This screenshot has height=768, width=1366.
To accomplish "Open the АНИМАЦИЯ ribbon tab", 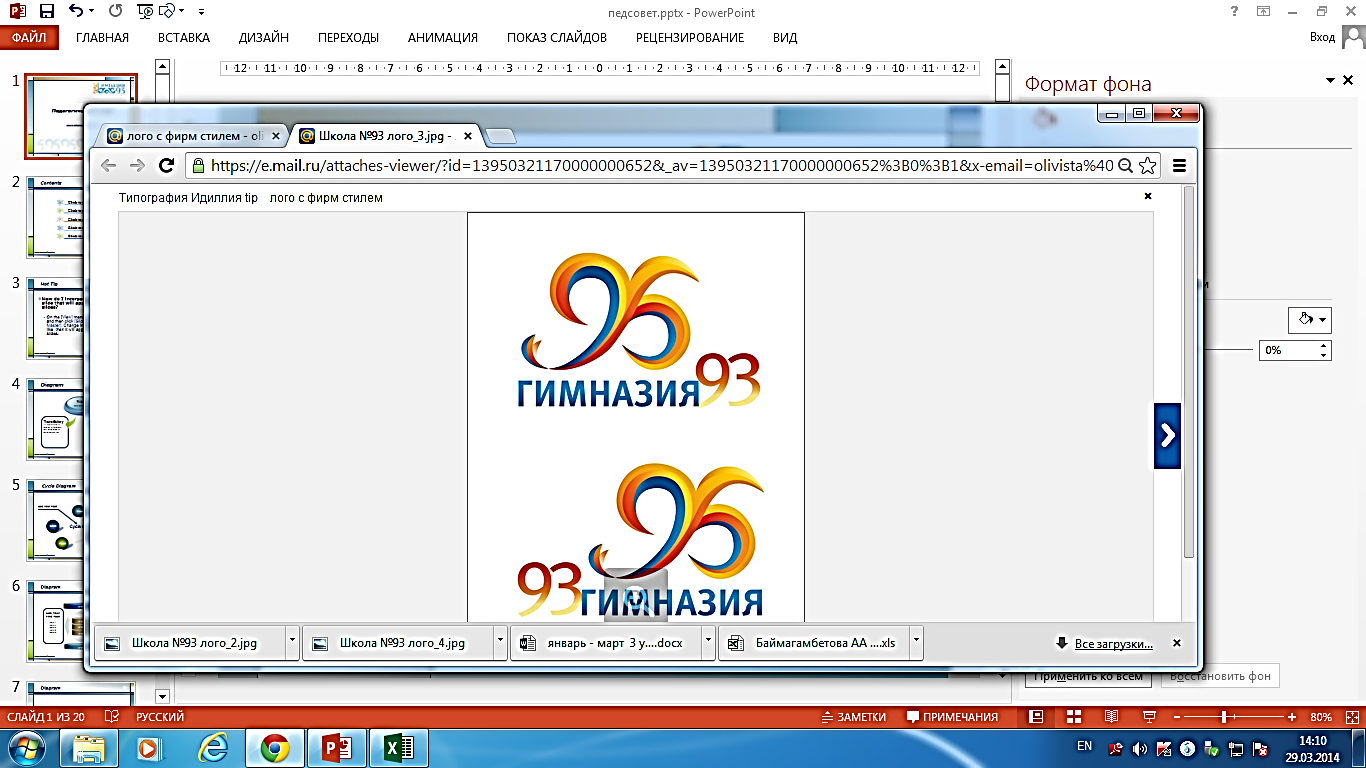I will tap(443, 38).
